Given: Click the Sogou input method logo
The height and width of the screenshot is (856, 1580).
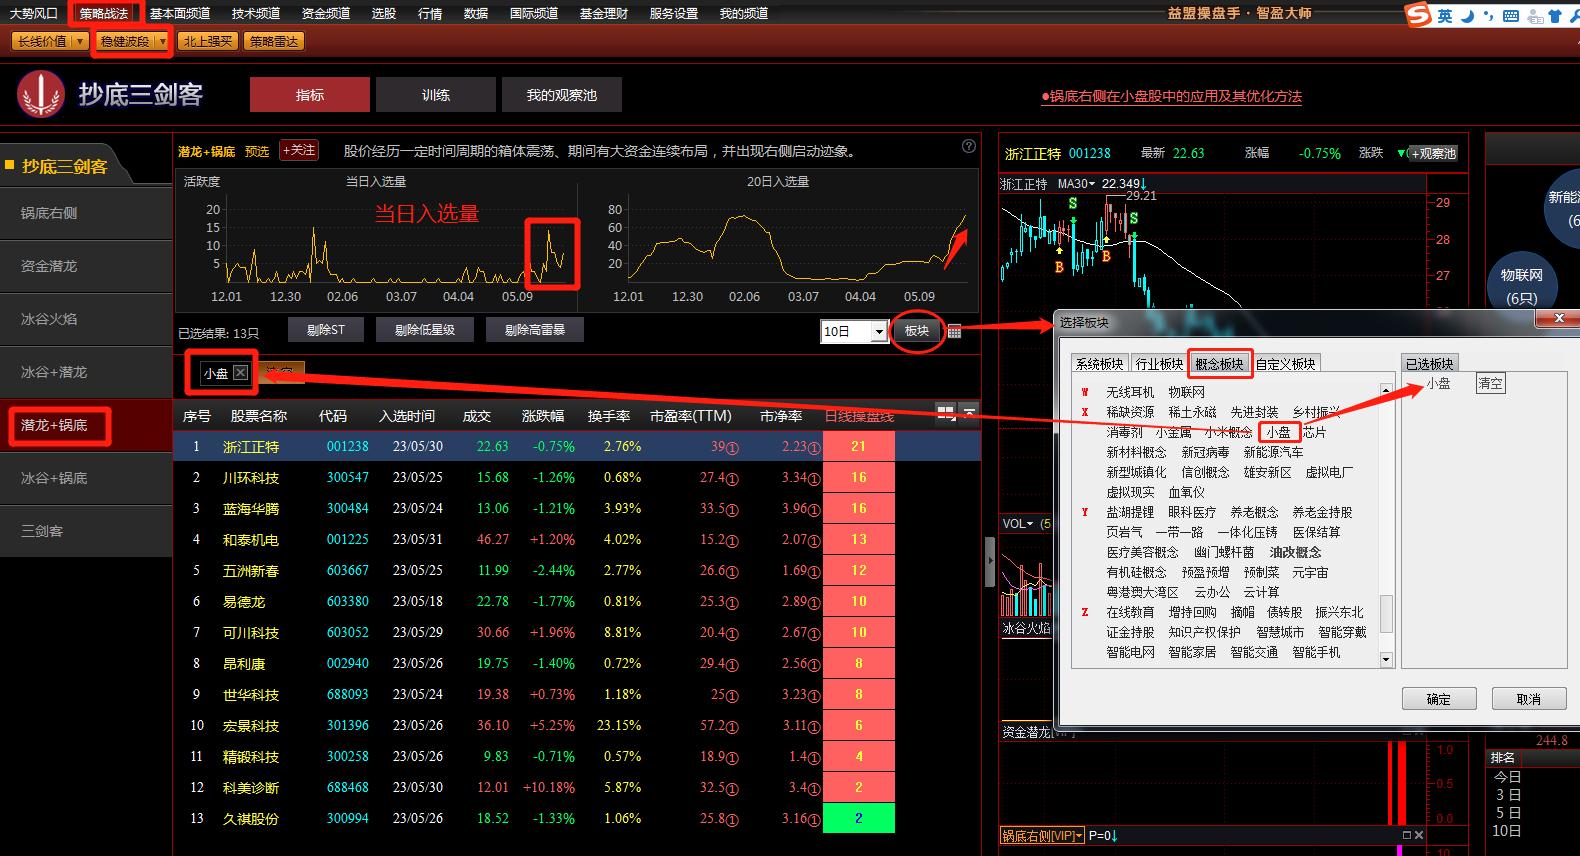Looking at the screenshot, I should [x=1418, y=15].
